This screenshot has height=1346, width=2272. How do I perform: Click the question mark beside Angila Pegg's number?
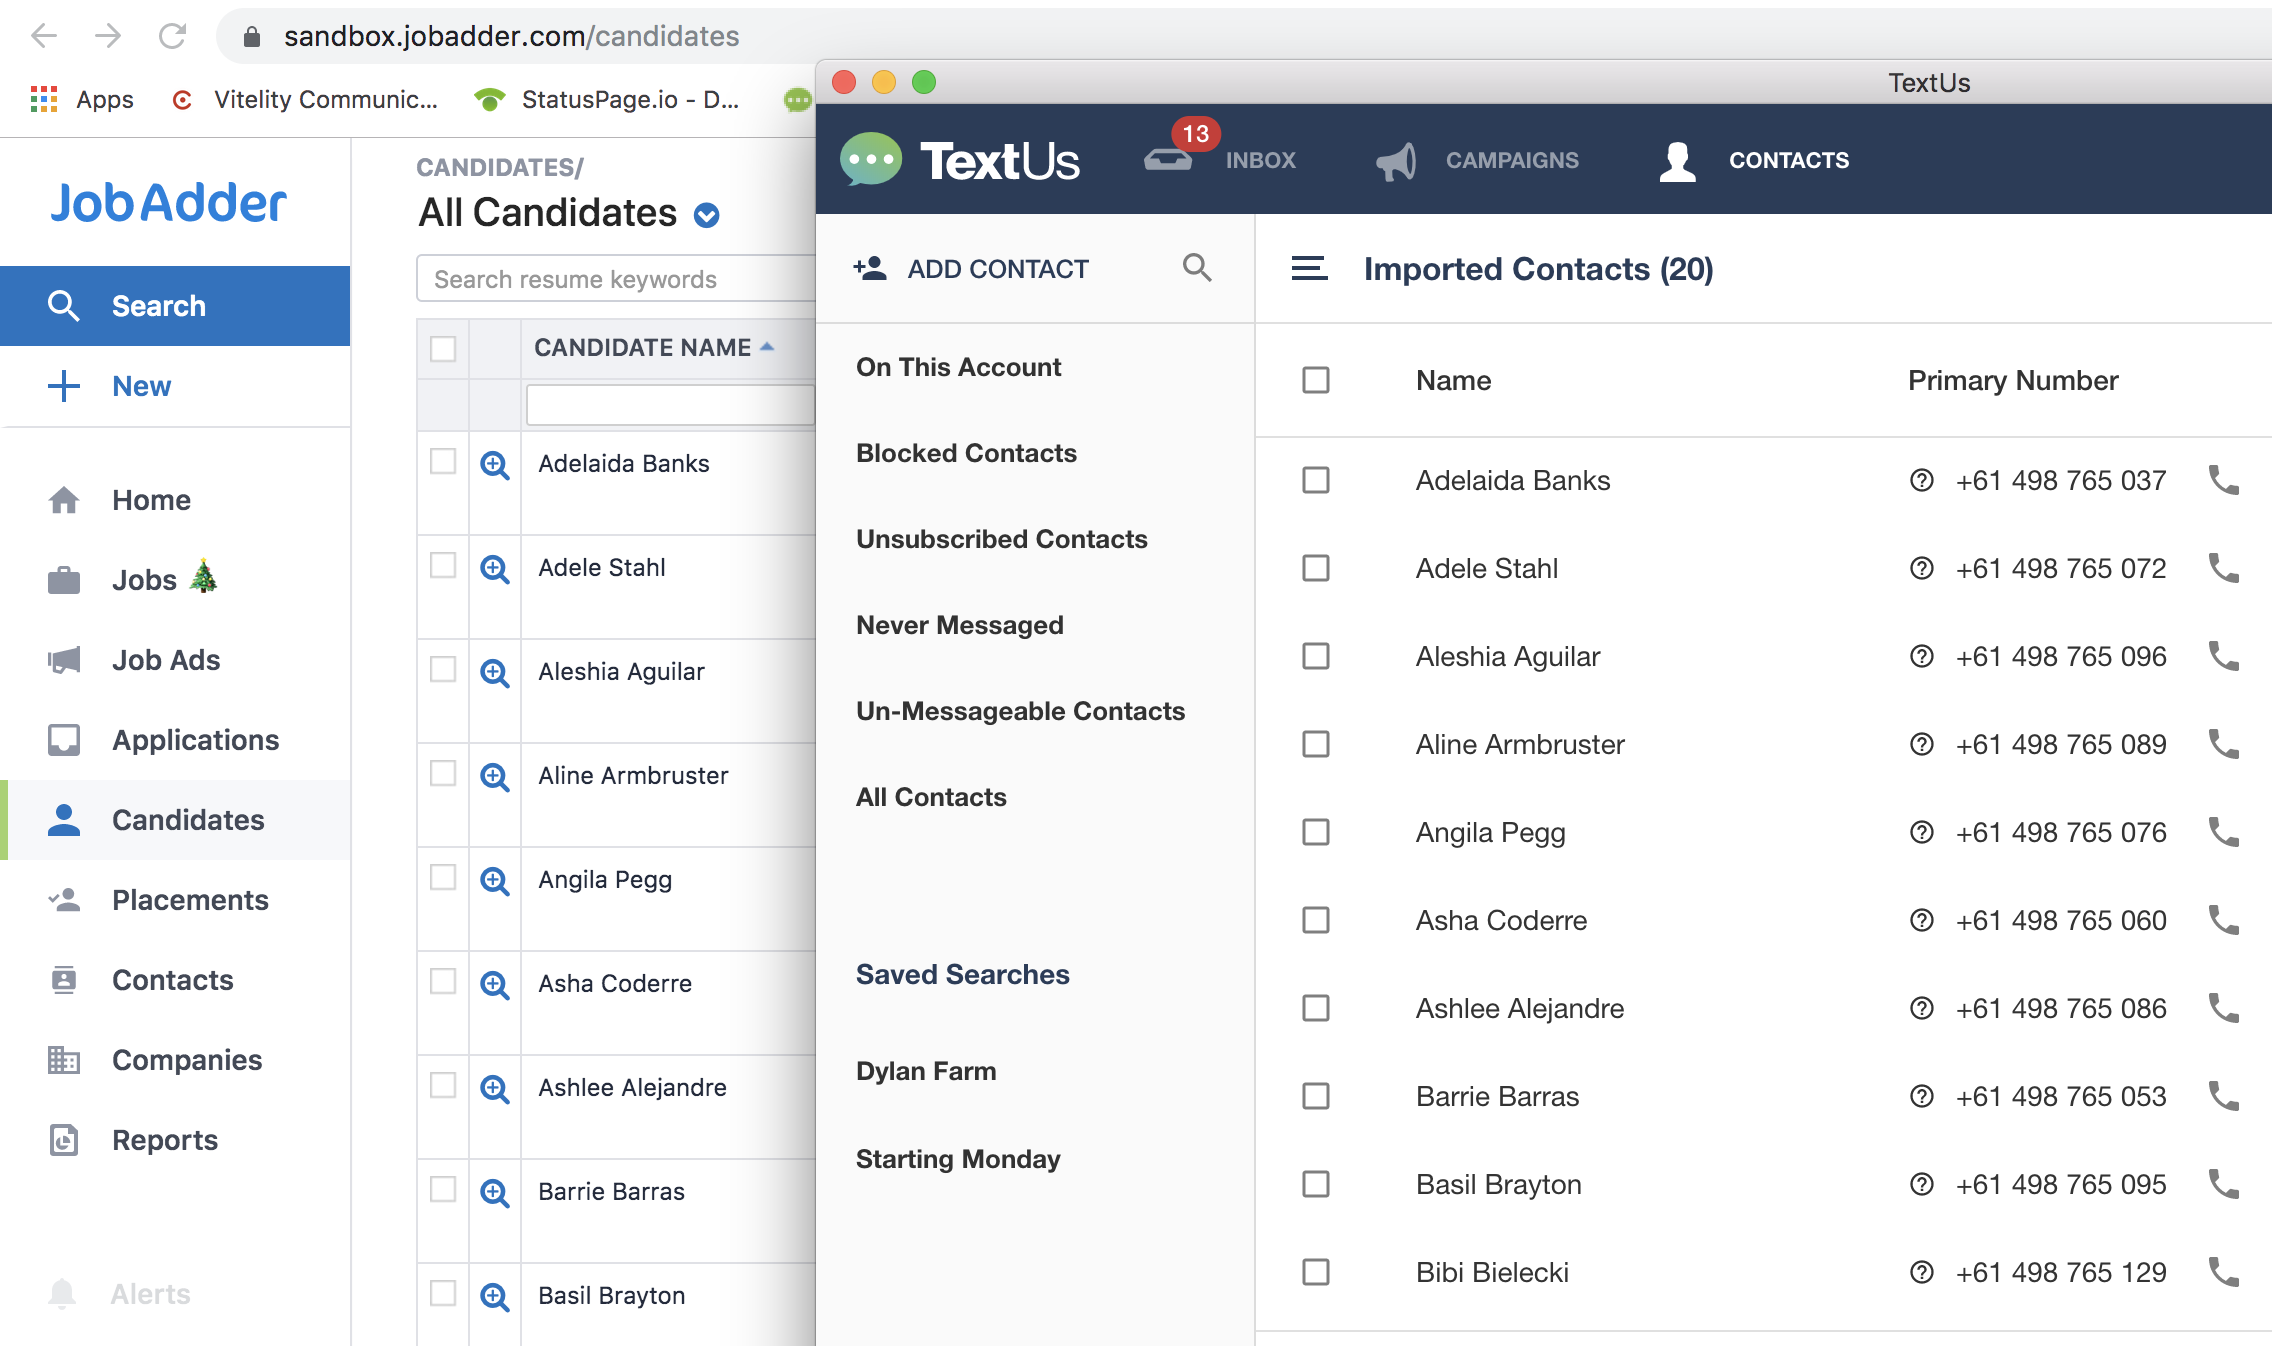tap(1920, 832)
